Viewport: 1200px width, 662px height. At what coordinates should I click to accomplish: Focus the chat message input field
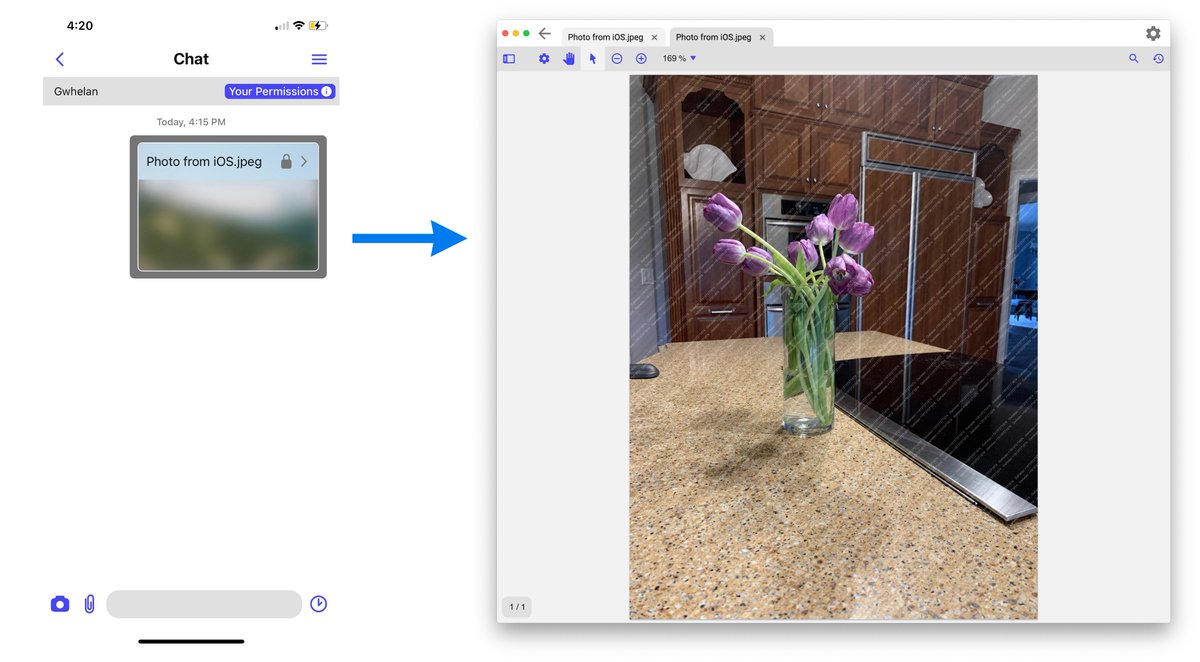[x=204, y=604]
